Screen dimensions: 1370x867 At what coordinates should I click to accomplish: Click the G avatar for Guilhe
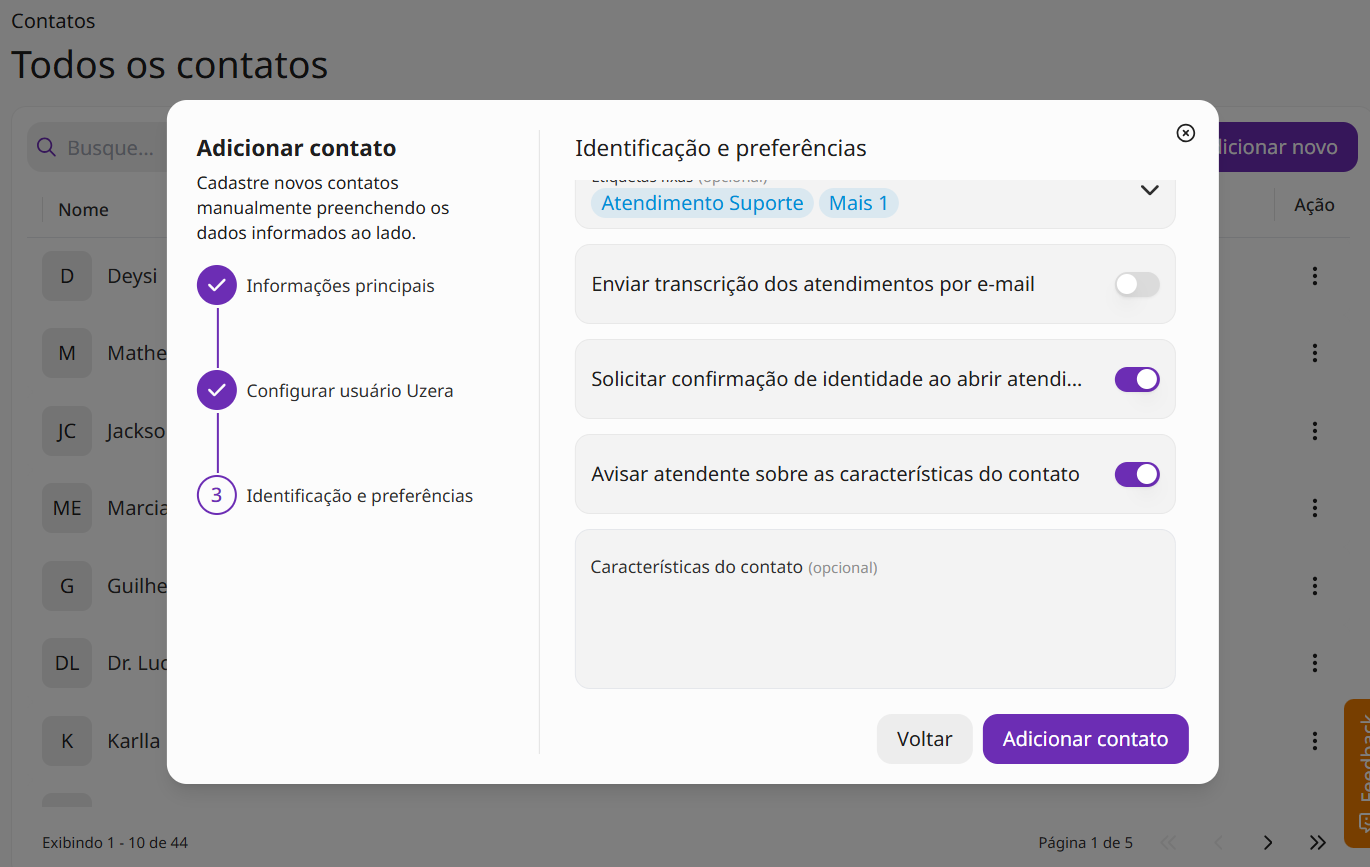click(x=67, y=586)
